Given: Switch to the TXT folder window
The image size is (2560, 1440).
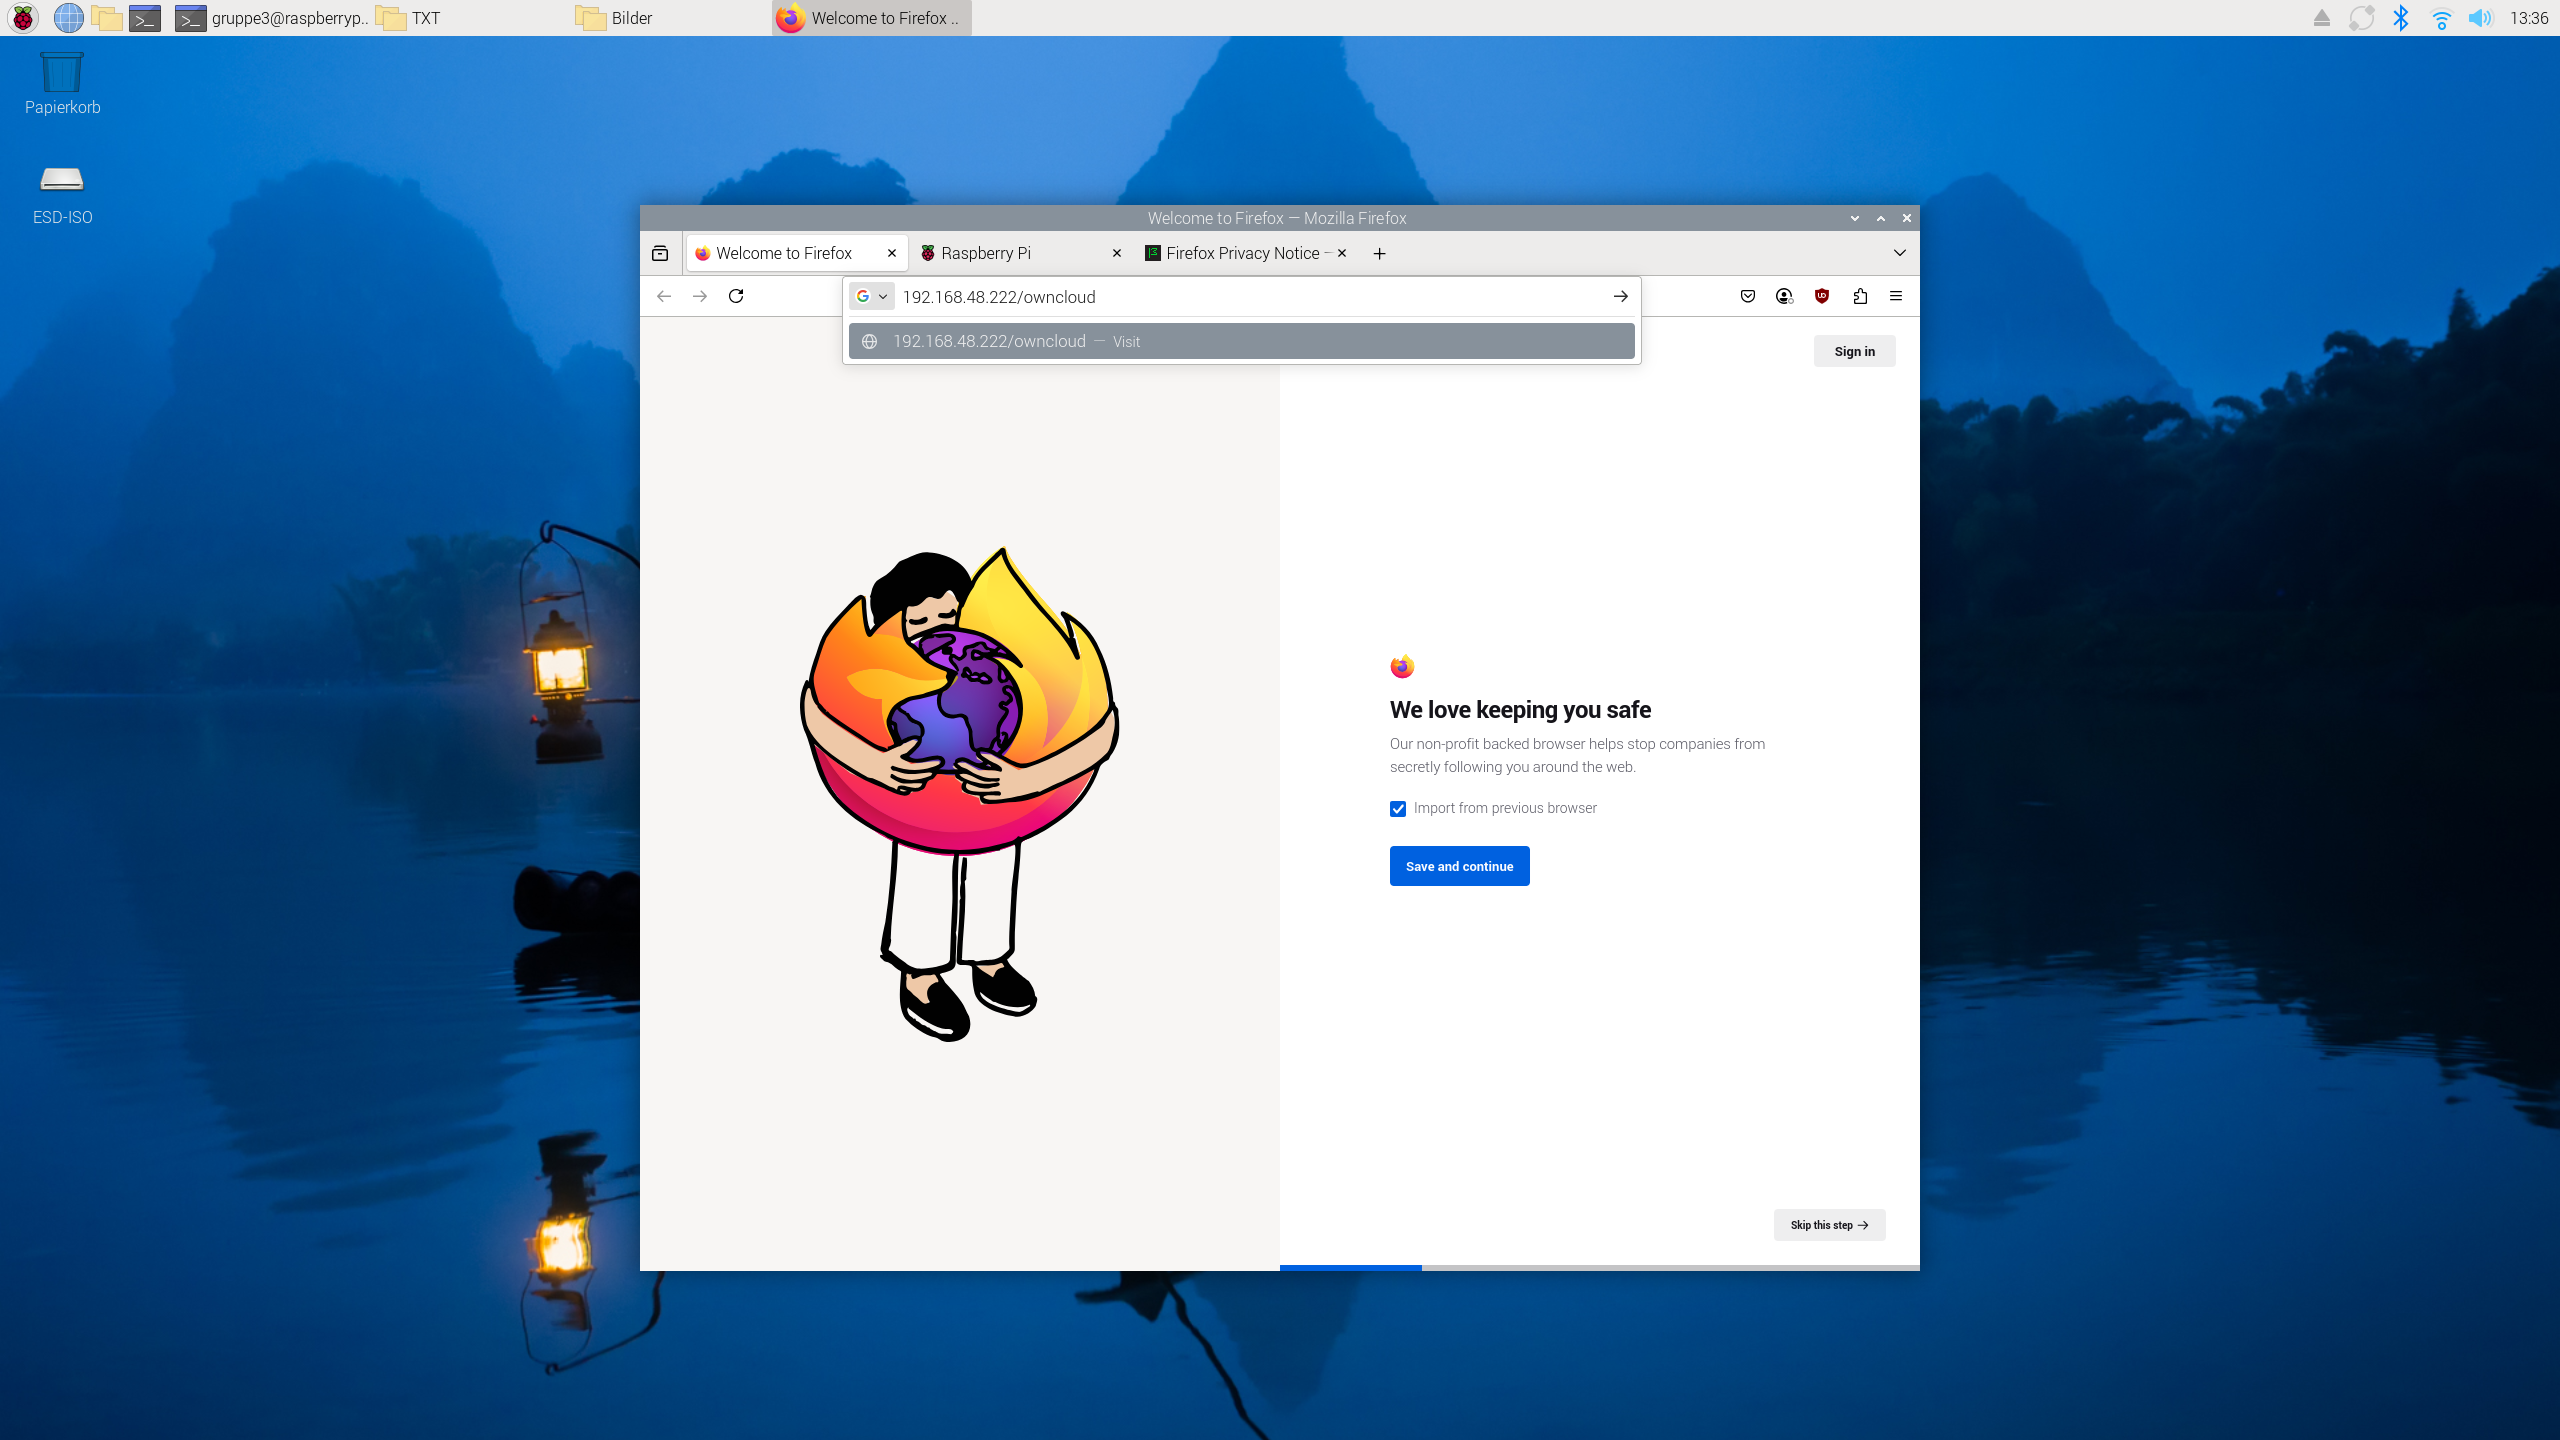Looking at the screenshot, I should [x=471, y=18].
